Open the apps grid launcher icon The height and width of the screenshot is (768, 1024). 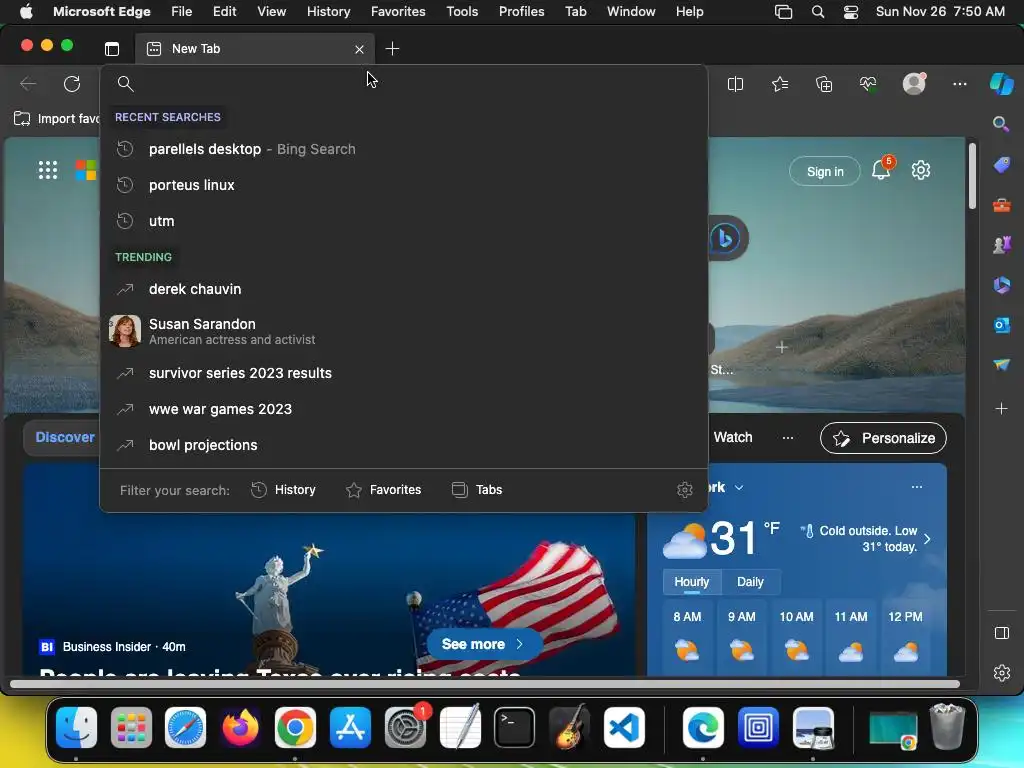[x=48, y=170]
